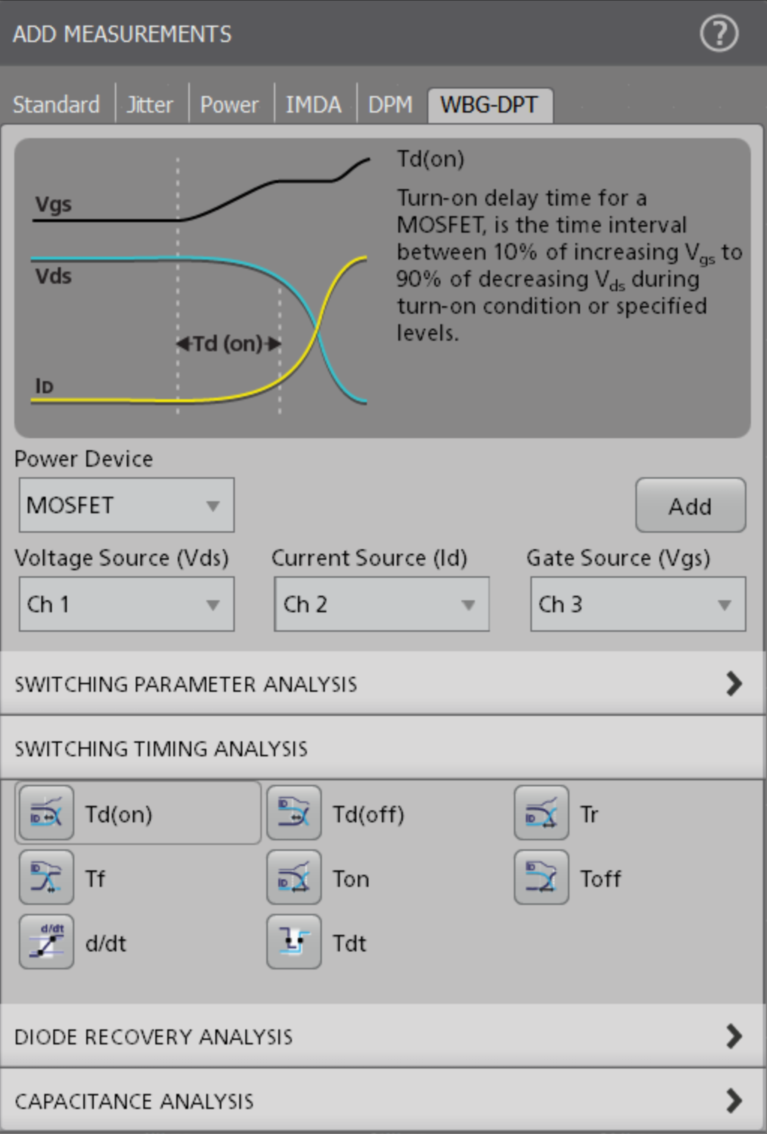Viewport: 767px width, 1134px height.
Task: Switch to the Jitter tab
Action: [x=149, y=105]
